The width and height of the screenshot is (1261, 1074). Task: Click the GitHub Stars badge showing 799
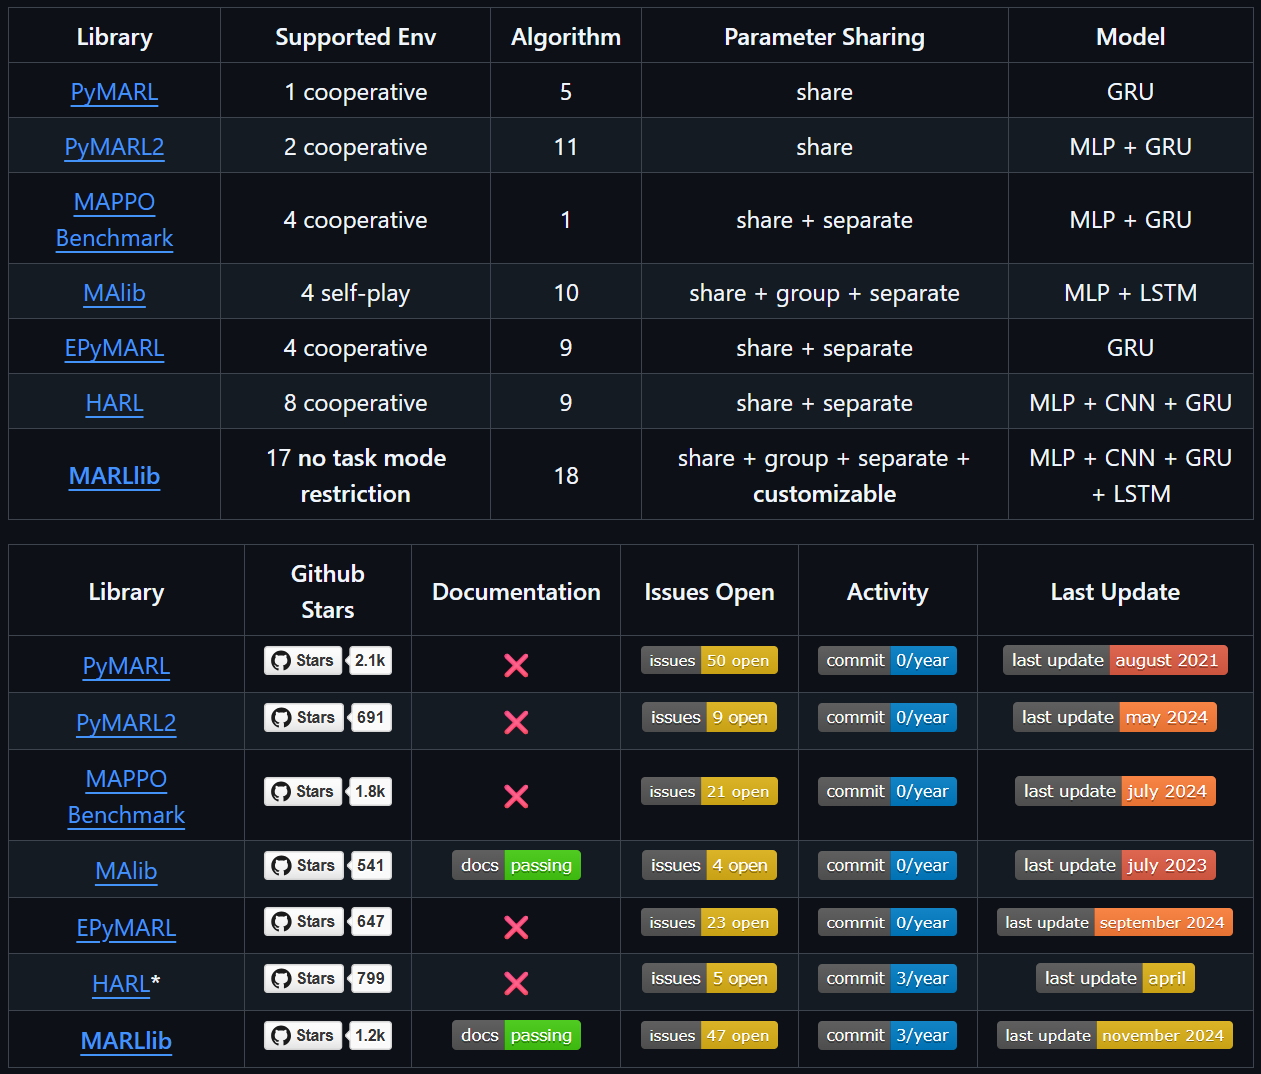[328, 978]
